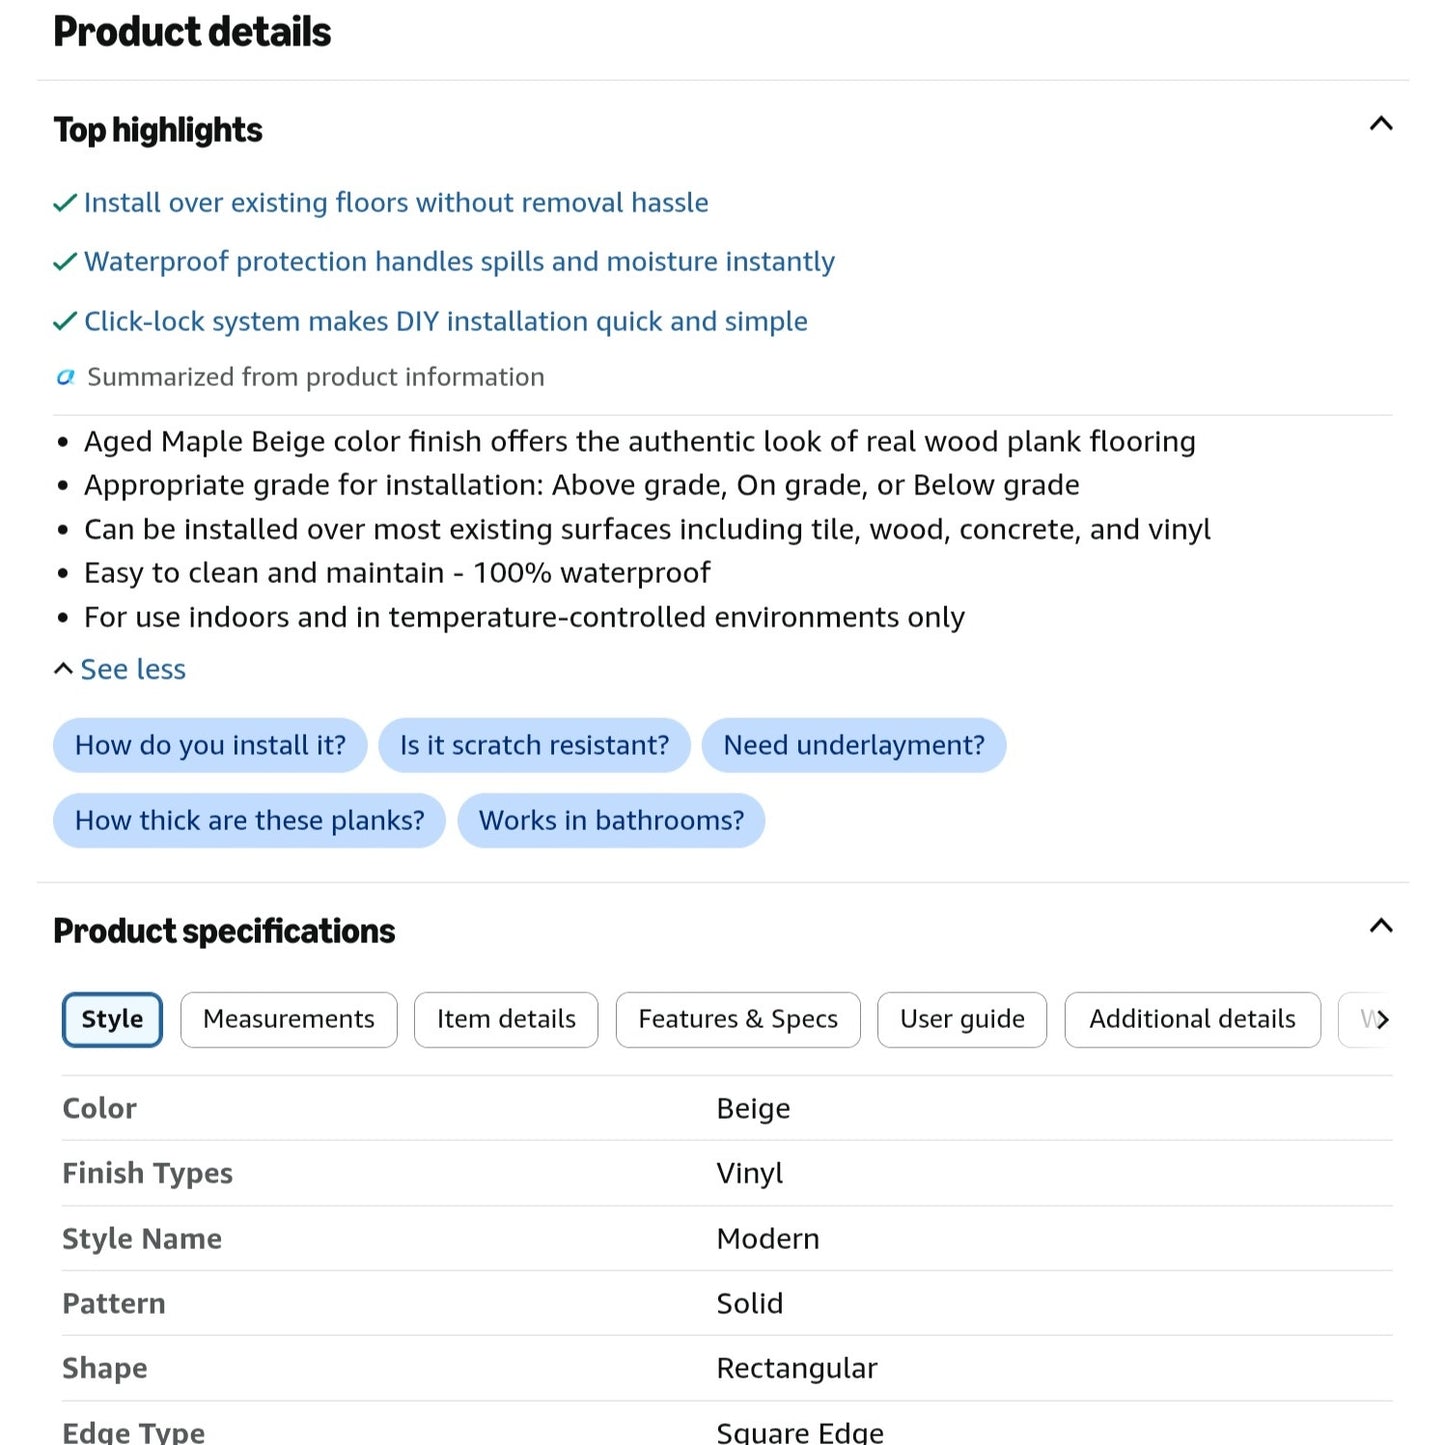Open the Style specifications tab
This screenshot has width=1445, height=1445.
[x=112, y=1019]
